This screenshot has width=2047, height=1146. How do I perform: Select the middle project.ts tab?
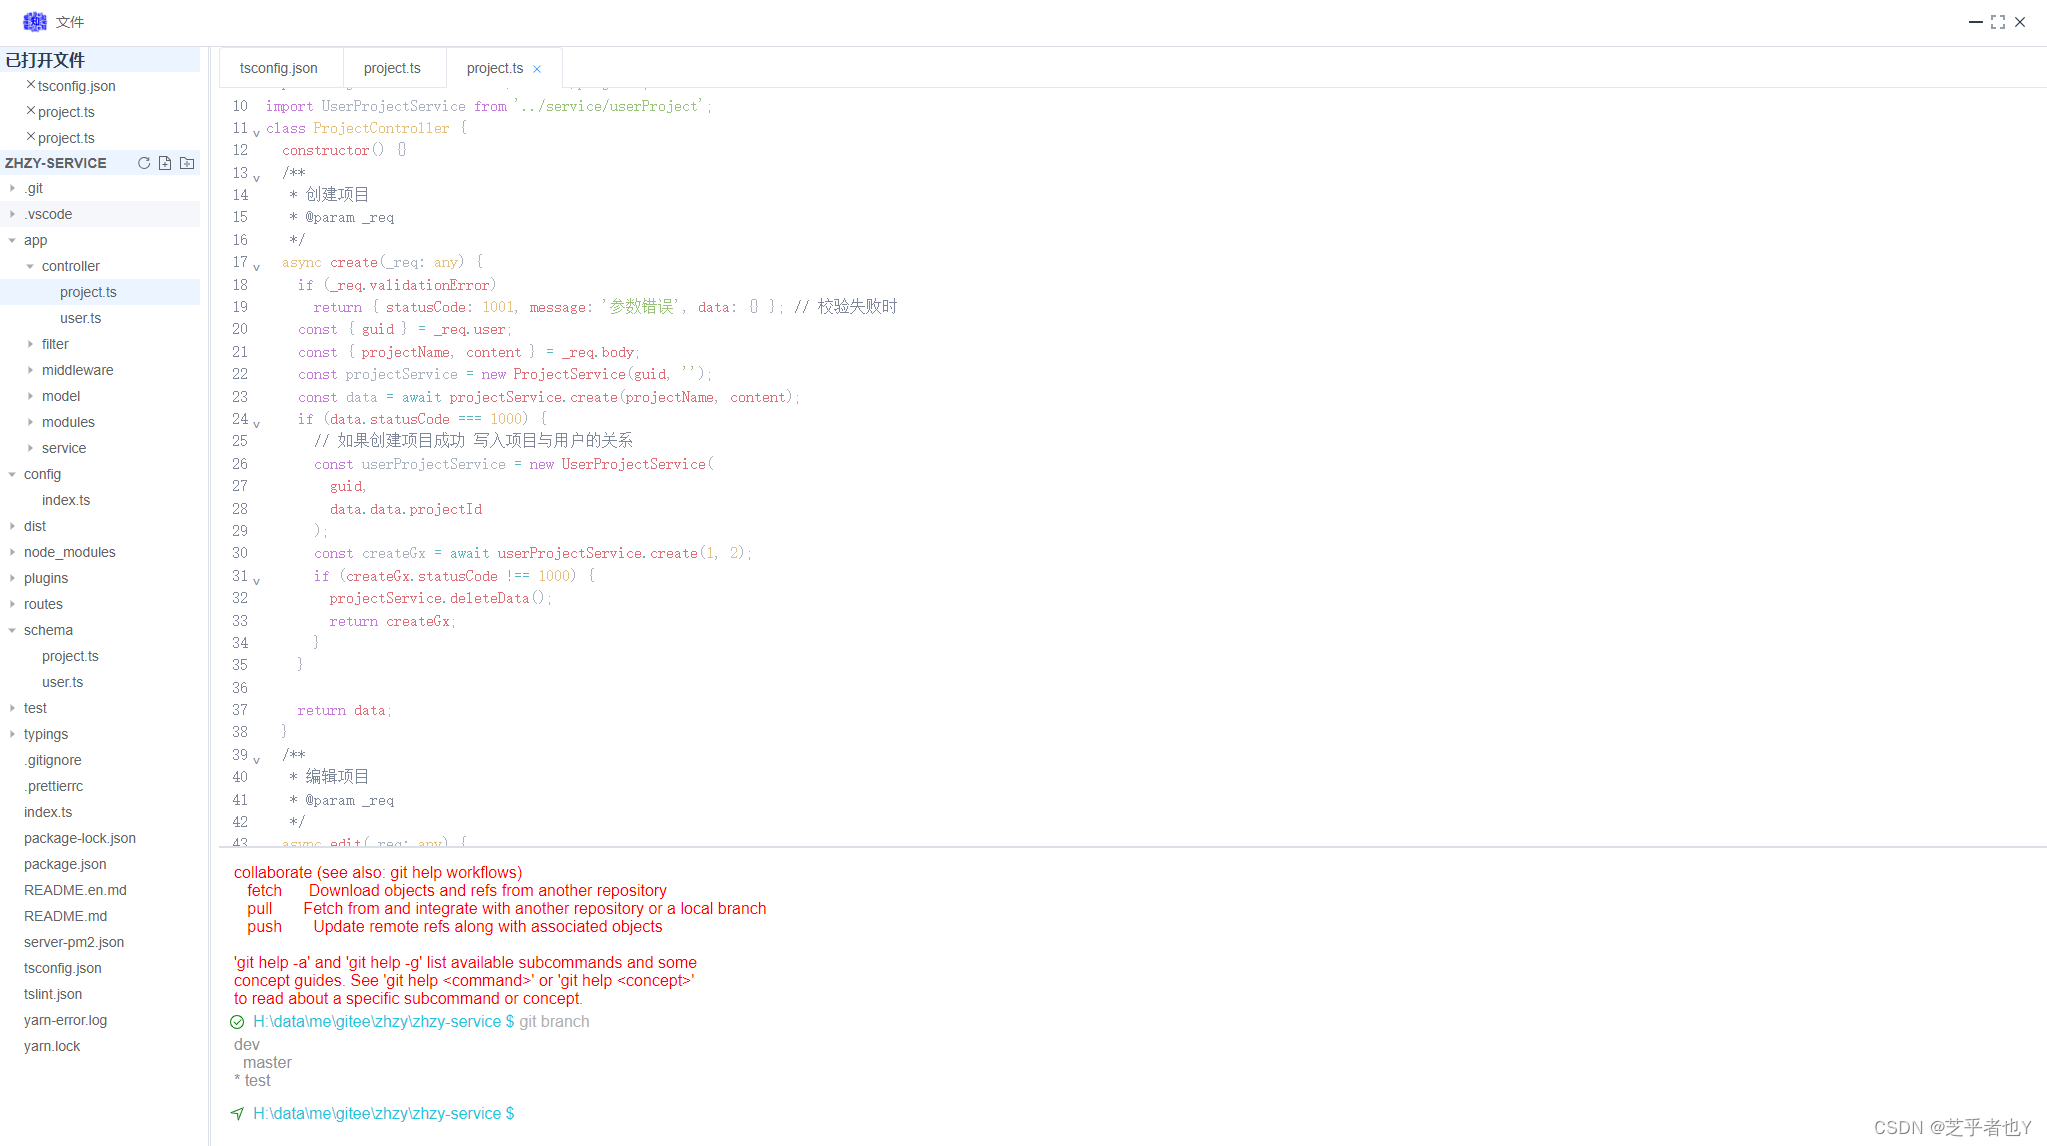click(x=392, y=68)
